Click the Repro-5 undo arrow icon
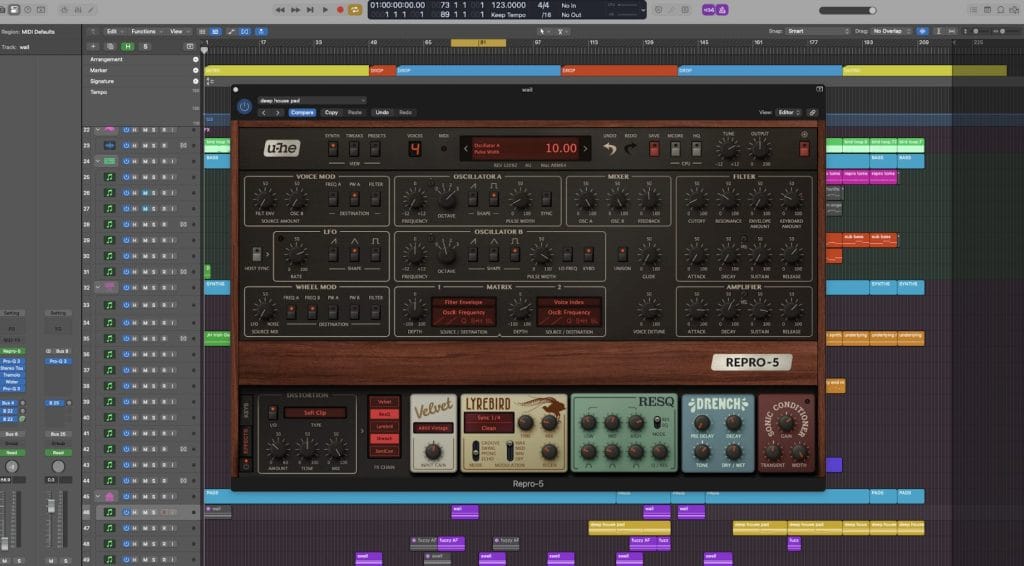Screen dimensions: 1024x566 (610, 149)
